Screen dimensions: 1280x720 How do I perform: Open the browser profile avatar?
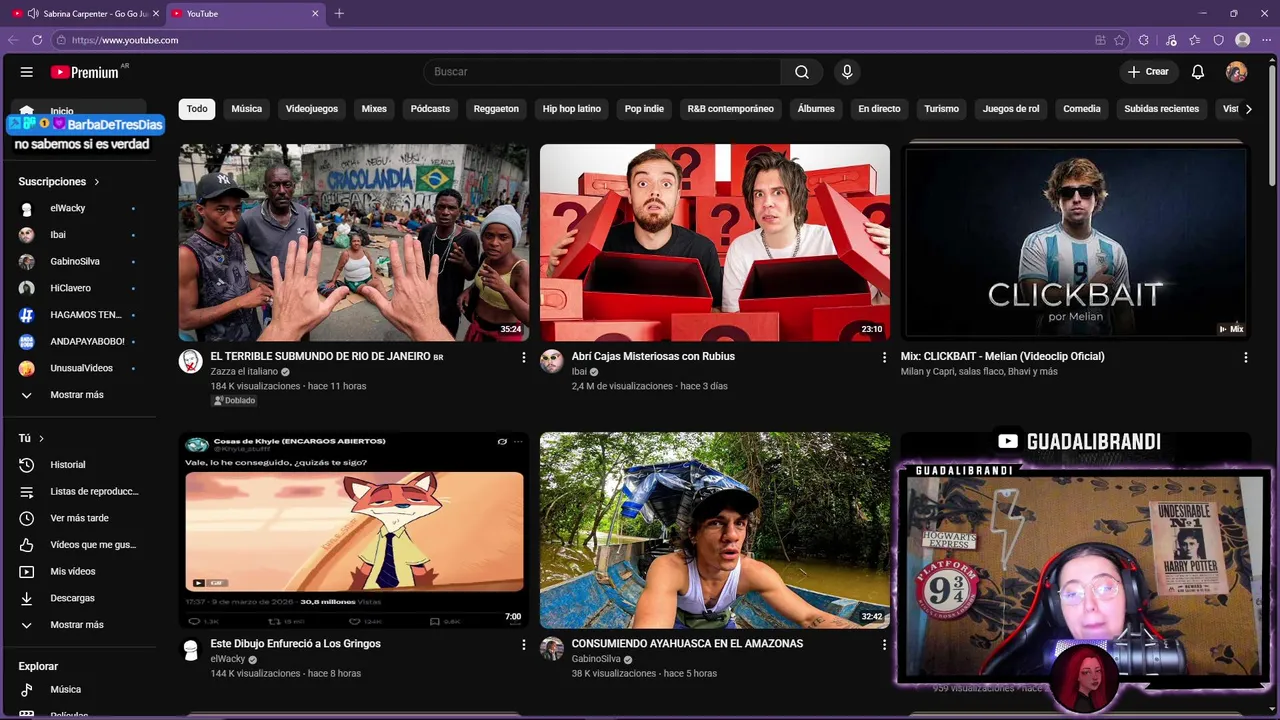[x=1243, y=40]
